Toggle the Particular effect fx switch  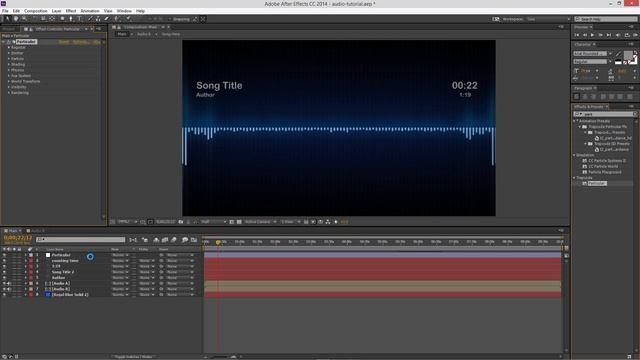point(9,42)
